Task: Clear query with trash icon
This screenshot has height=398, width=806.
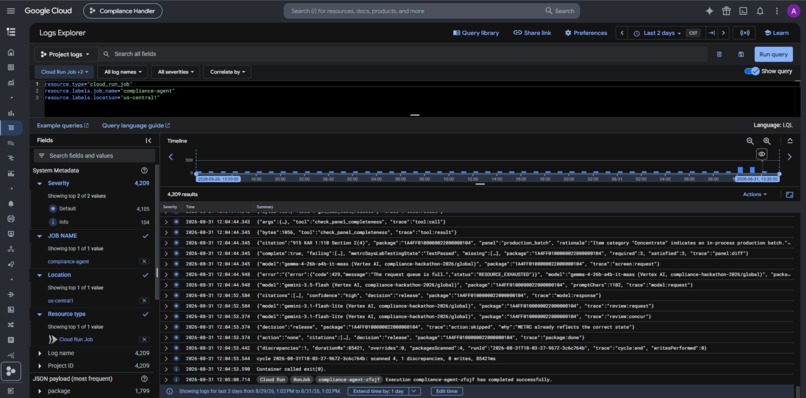Action: [719, 55]
